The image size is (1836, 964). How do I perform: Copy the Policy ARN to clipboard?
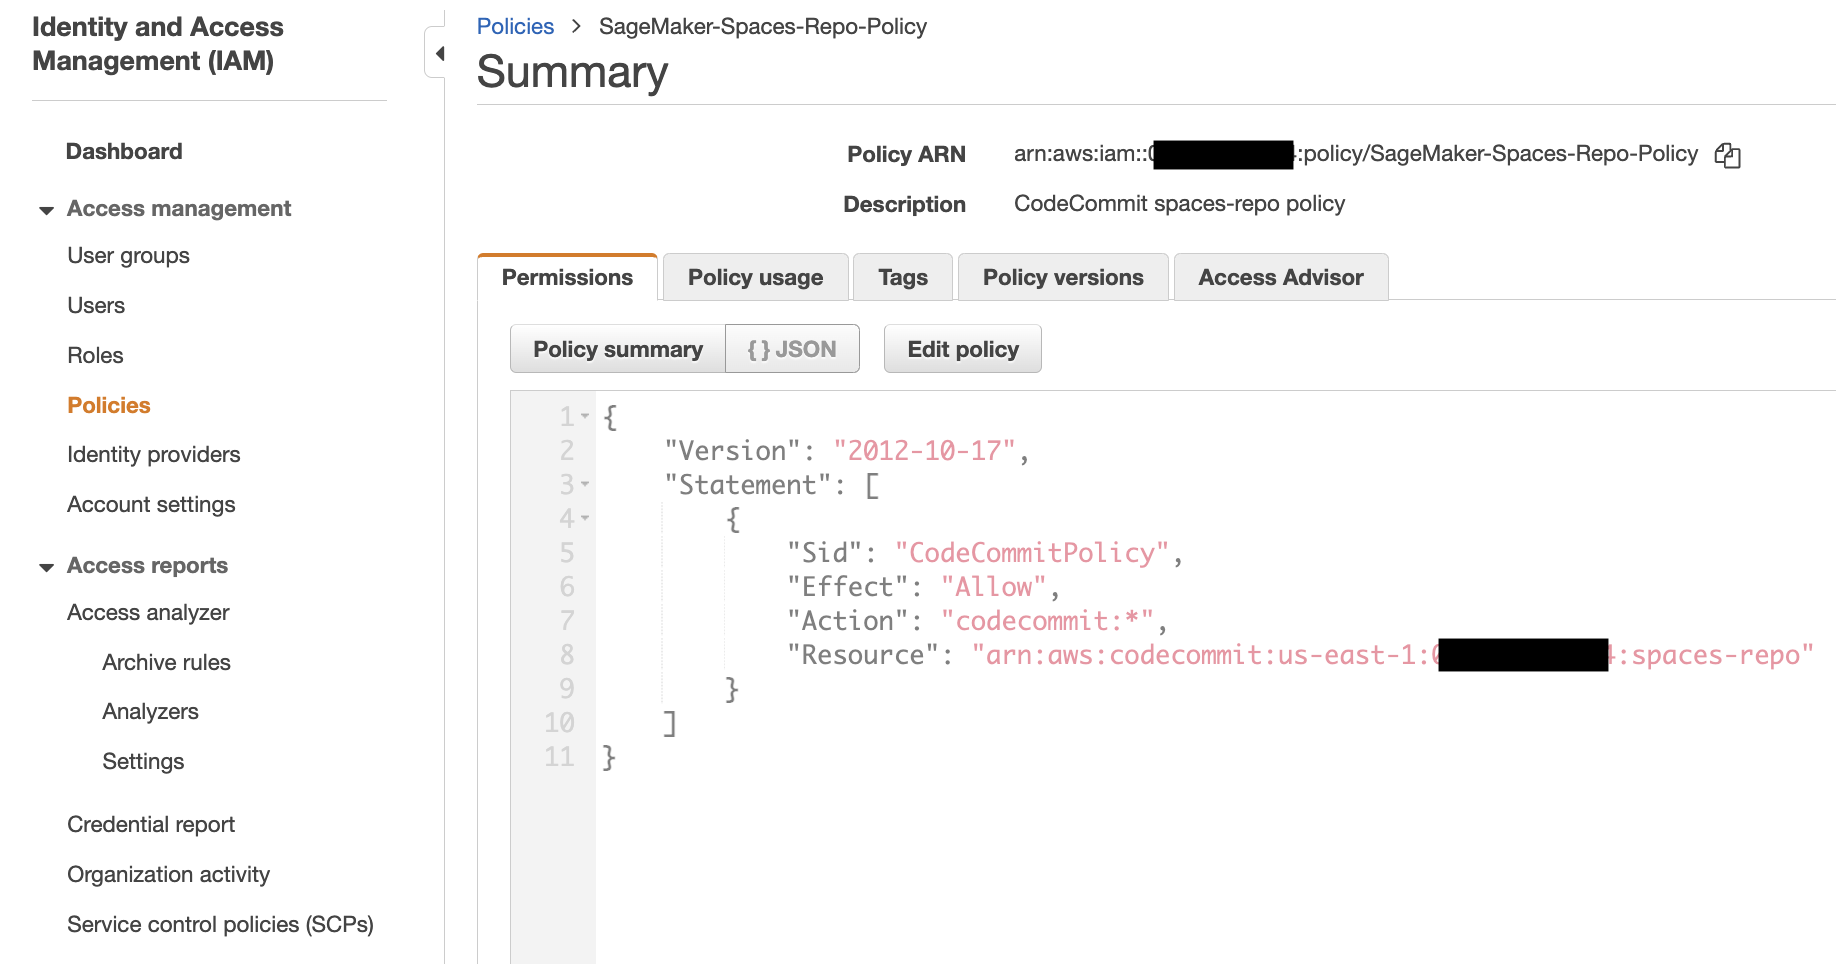[x=1727, y=155]
